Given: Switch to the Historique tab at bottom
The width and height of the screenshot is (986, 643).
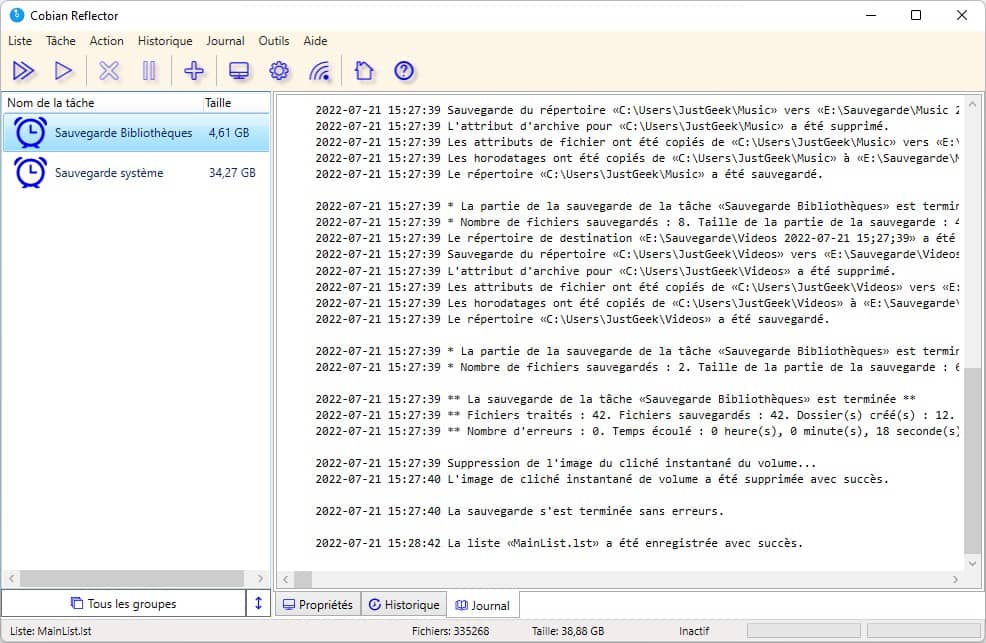Looking at the screenshot, I should tap(404, 605).
